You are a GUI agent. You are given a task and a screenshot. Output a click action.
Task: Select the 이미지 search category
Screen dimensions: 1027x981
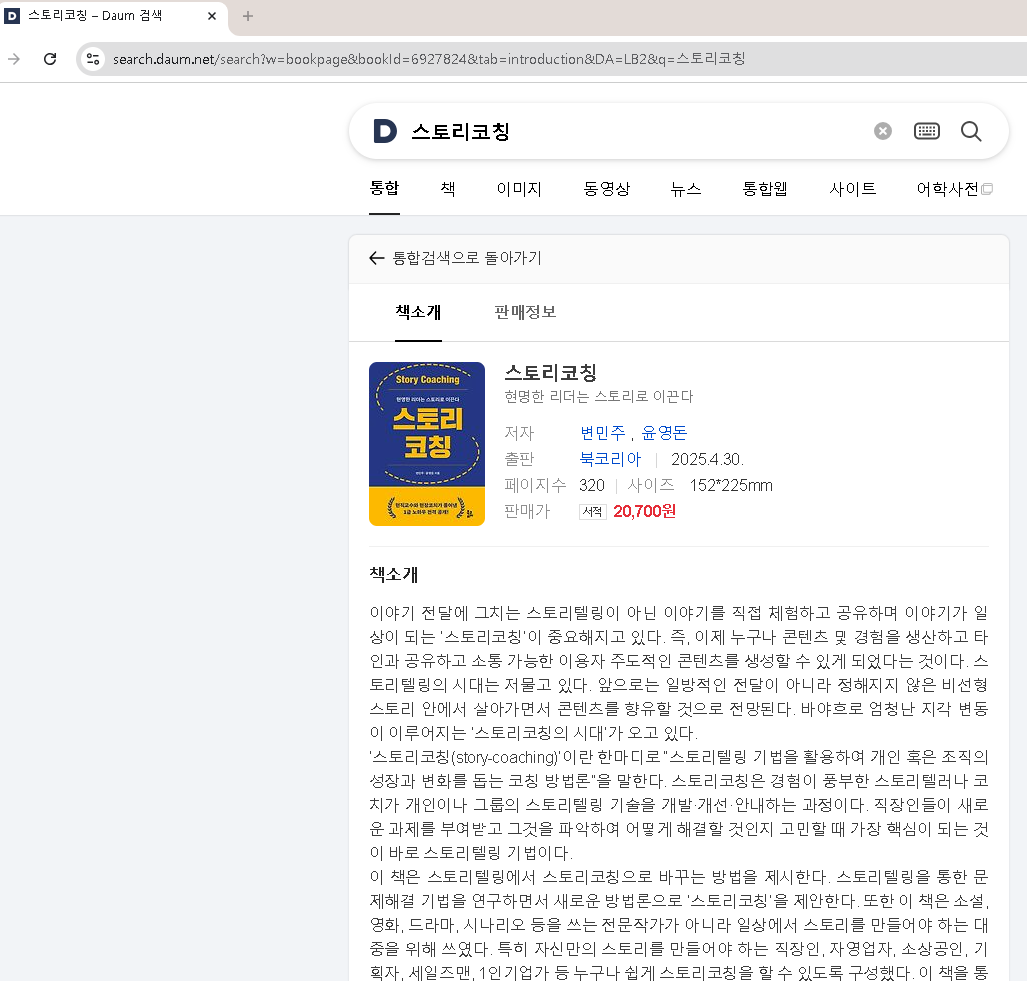[x=519, y=189]
